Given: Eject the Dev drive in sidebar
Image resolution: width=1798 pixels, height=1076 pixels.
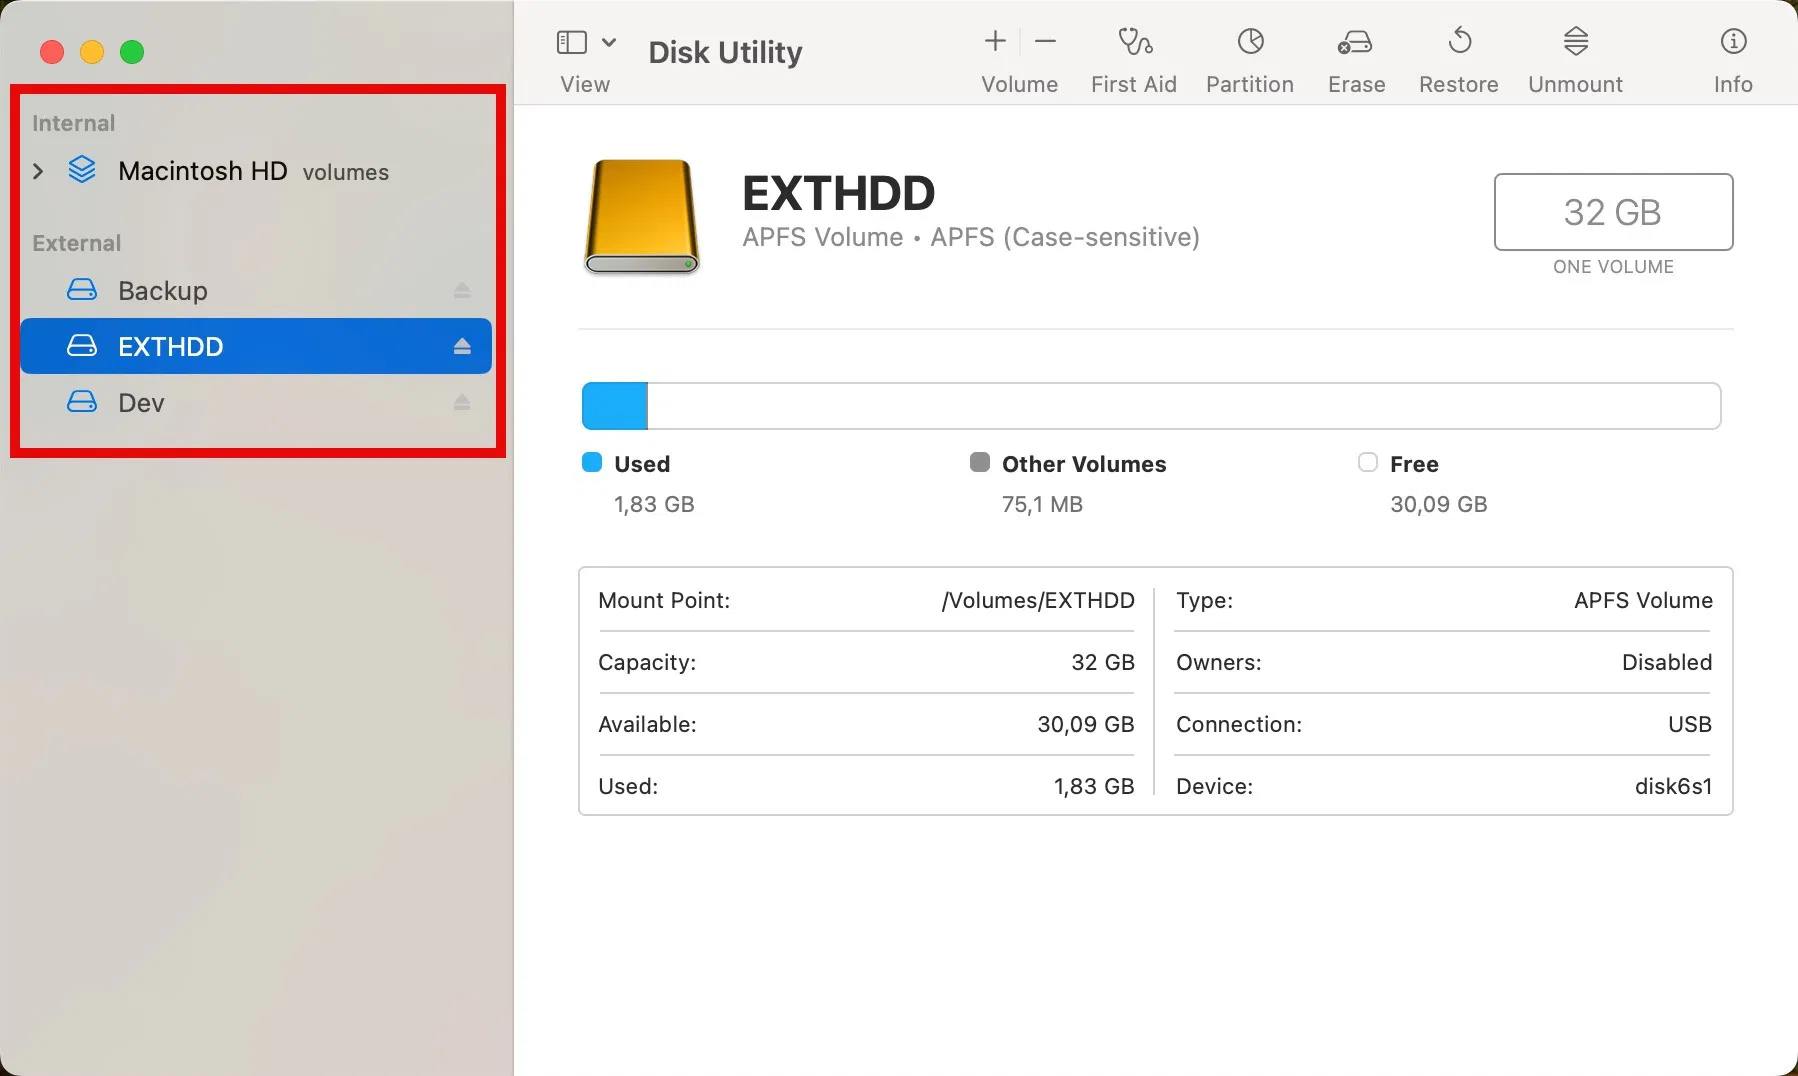Looking at the screenshot, I should pyautogui.click(x=462, y=403).
